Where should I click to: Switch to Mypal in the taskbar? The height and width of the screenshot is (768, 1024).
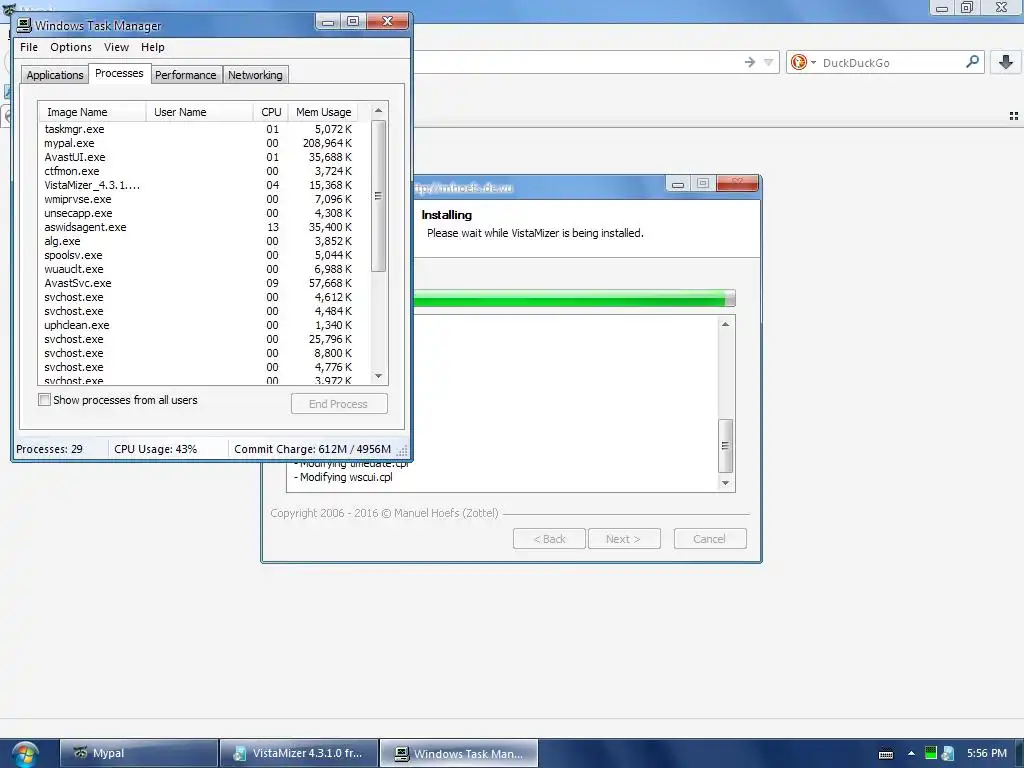[x=139, y=753]
